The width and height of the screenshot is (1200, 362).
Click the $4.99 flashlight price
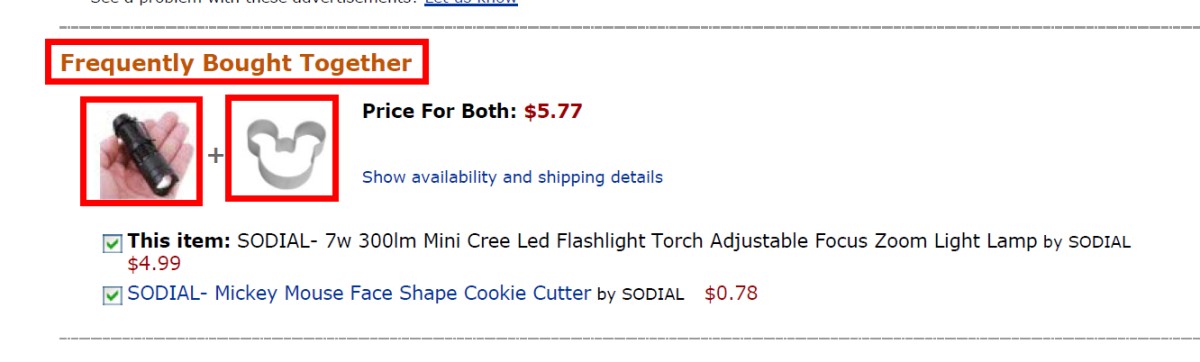point(154,264)
